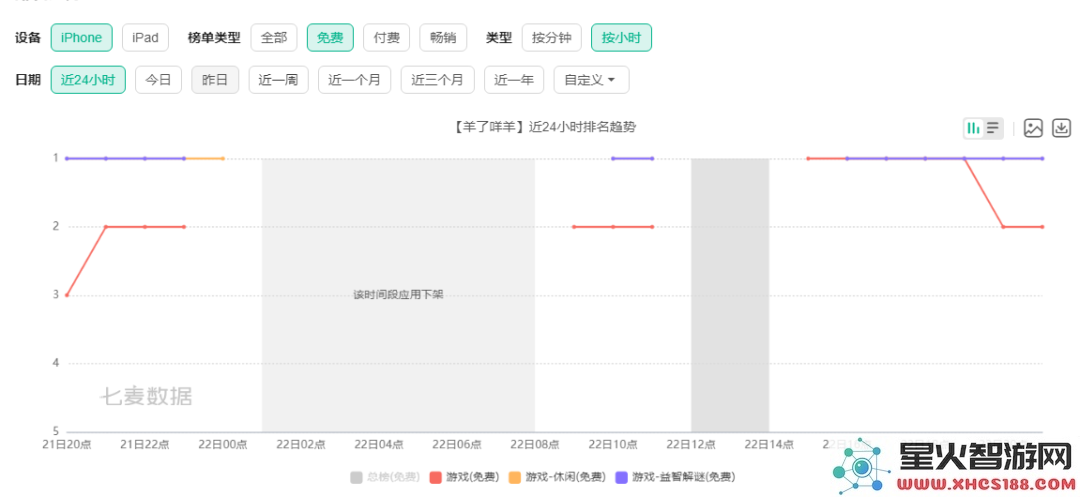Select 近三个月 date range

click(x=437, y=80)
